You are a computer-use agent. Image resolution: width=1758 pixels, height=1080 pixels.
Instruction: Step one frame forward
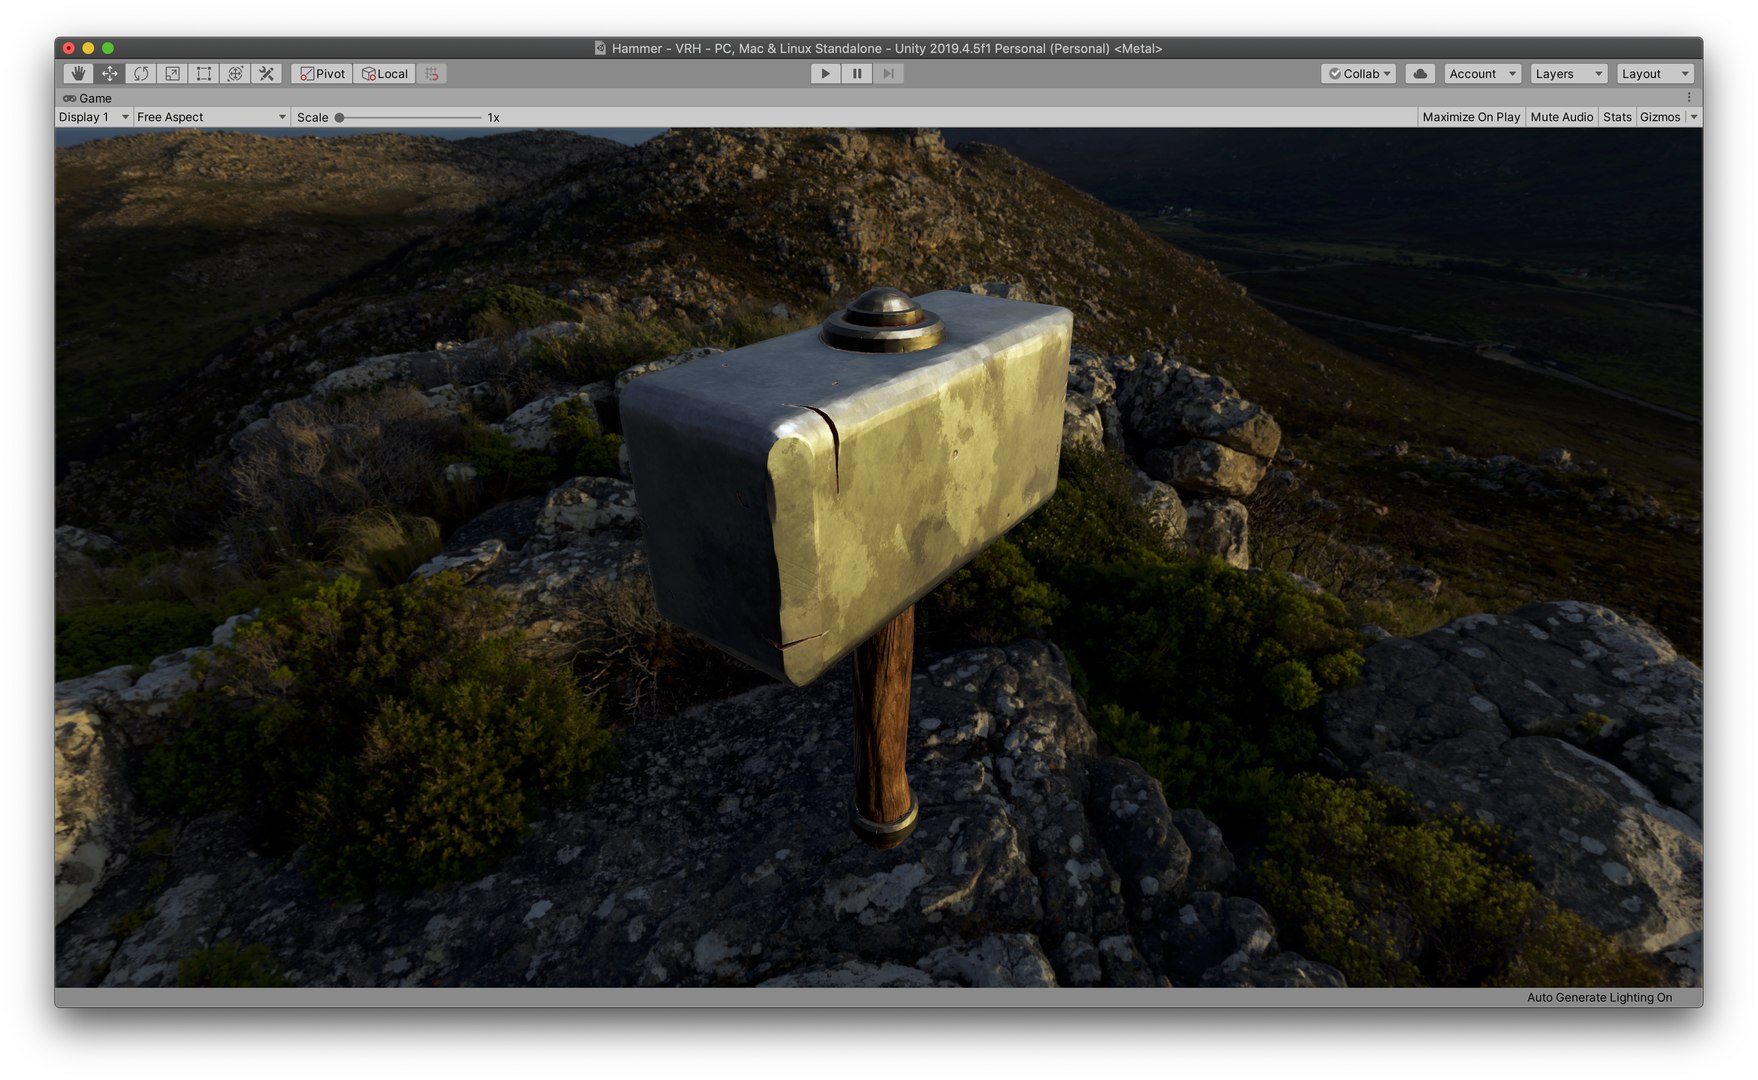[888, 74]
